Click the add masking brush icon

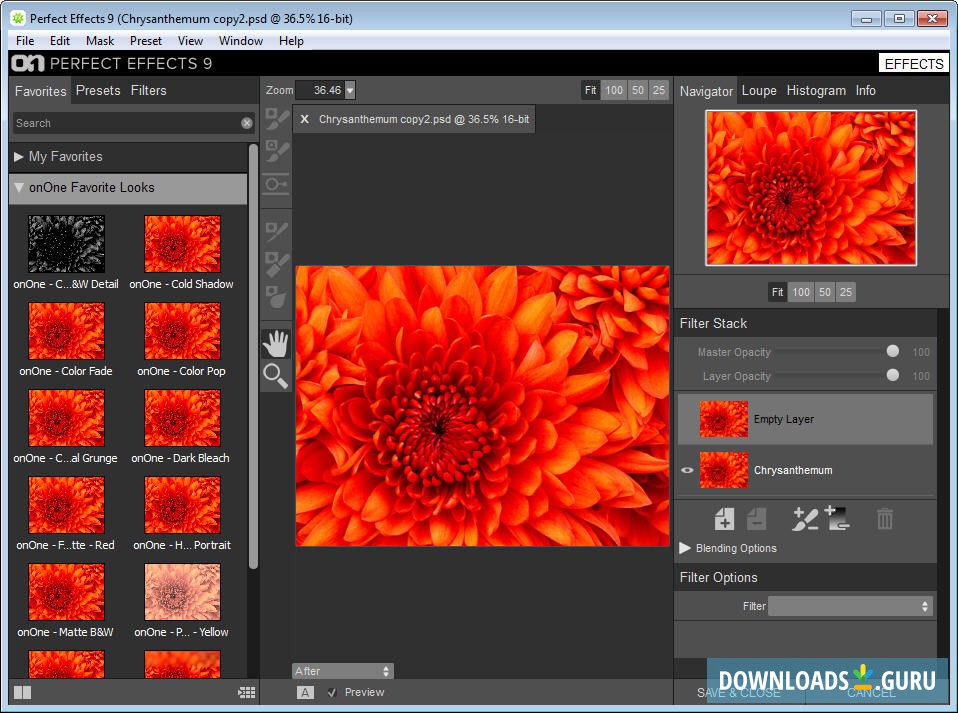point(804,519)
